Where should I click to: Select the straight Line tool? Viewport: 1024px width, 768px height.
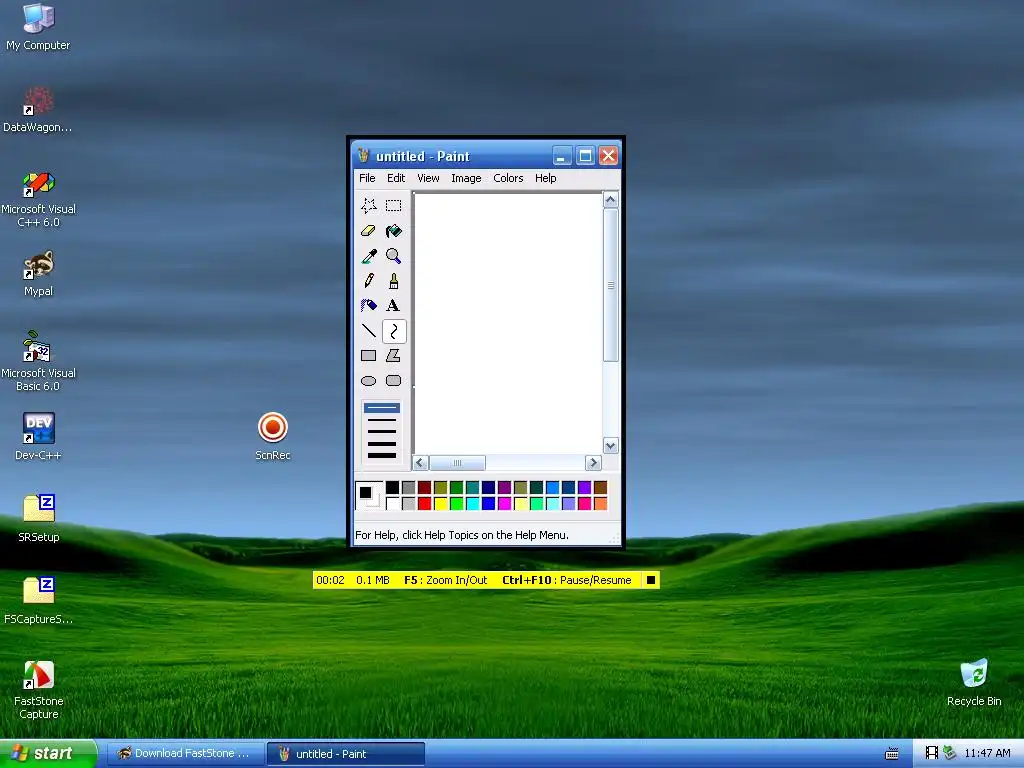point(368,331)
